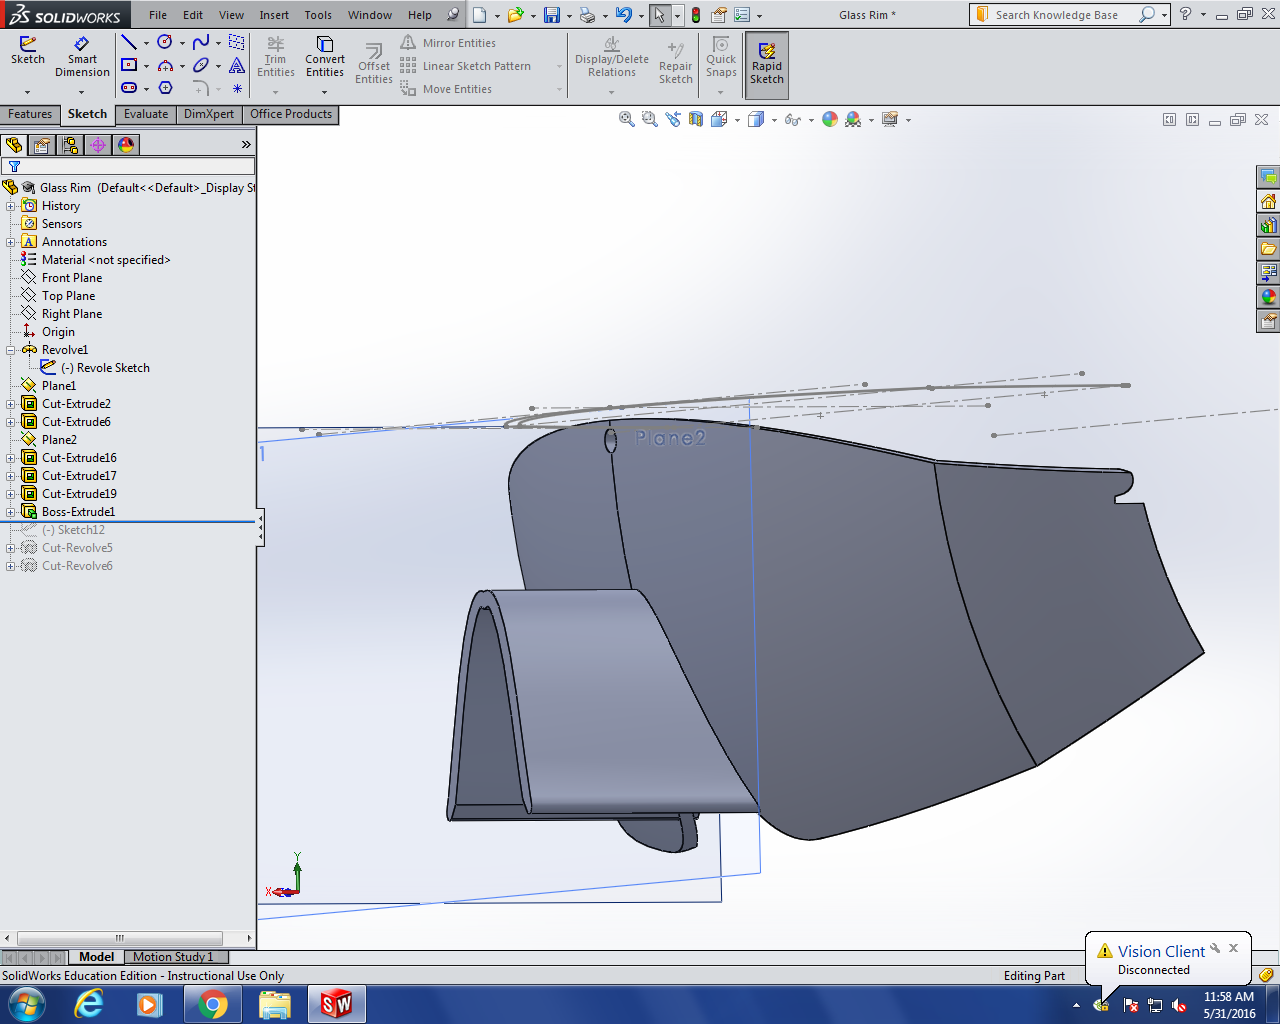
Task: Activate the Line sketch tool
Action: click(129, 43)
